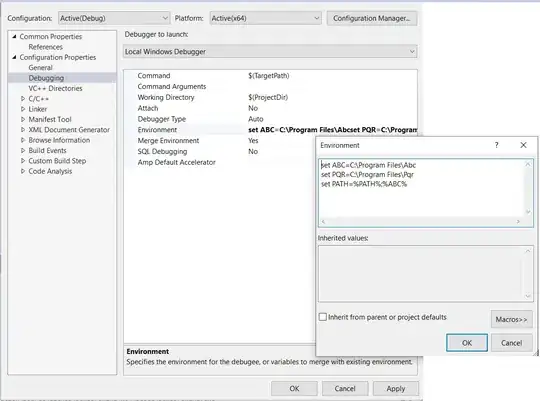
Task: Expand the Build Events node
Action: (23, 150)
